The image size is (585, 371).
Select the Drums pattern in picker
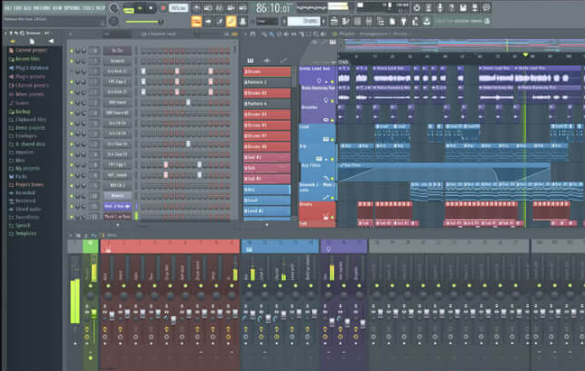pyautogui.click(x=267, y=71)
